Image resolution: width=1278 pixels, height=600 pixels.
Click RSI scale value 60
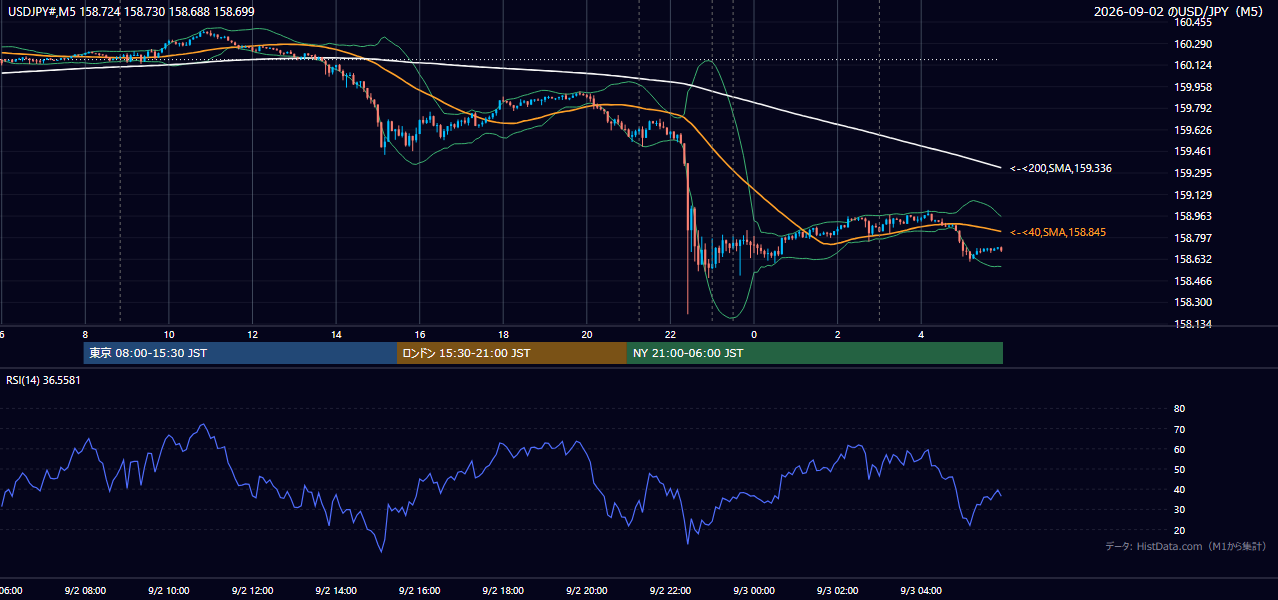1179,449
